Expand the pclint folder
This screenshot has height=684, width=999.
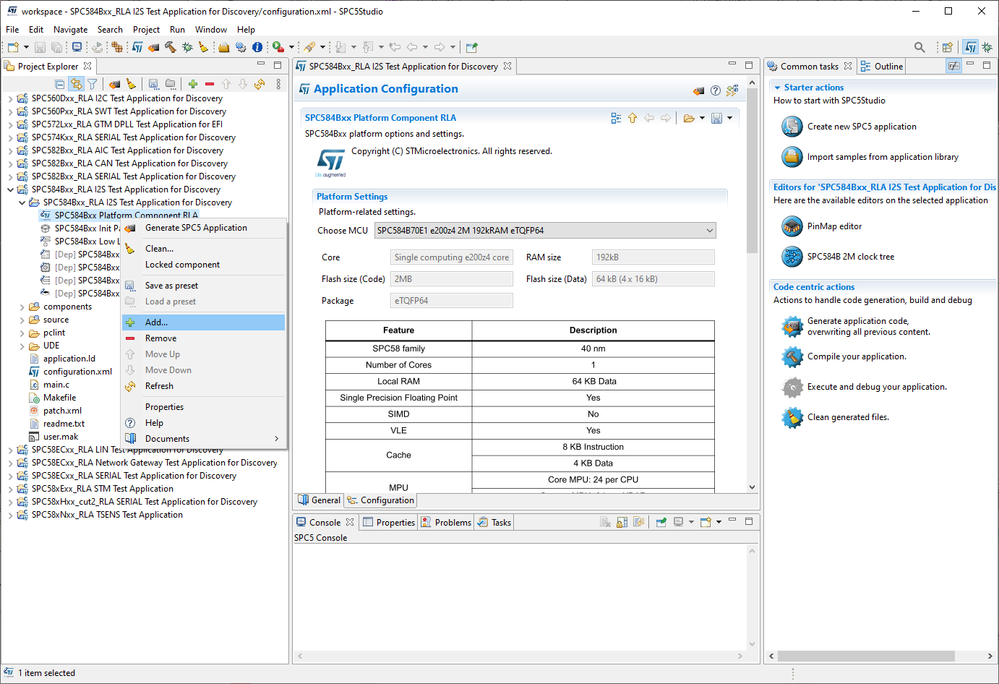[22, 333]
